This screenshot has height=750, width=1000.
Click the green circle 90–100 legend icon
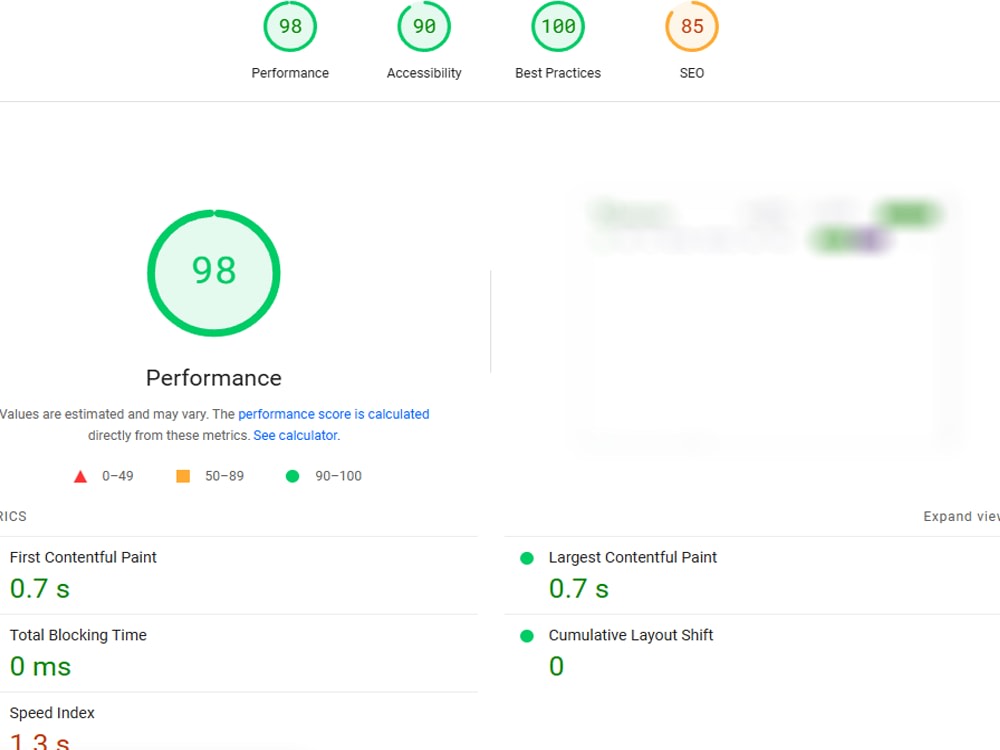tap(292, 476)
